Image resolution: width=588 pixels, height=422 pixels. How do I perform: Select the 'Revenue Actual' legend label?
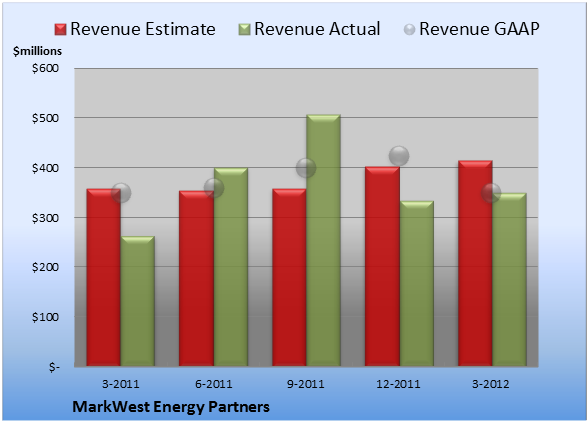[317, 29]
